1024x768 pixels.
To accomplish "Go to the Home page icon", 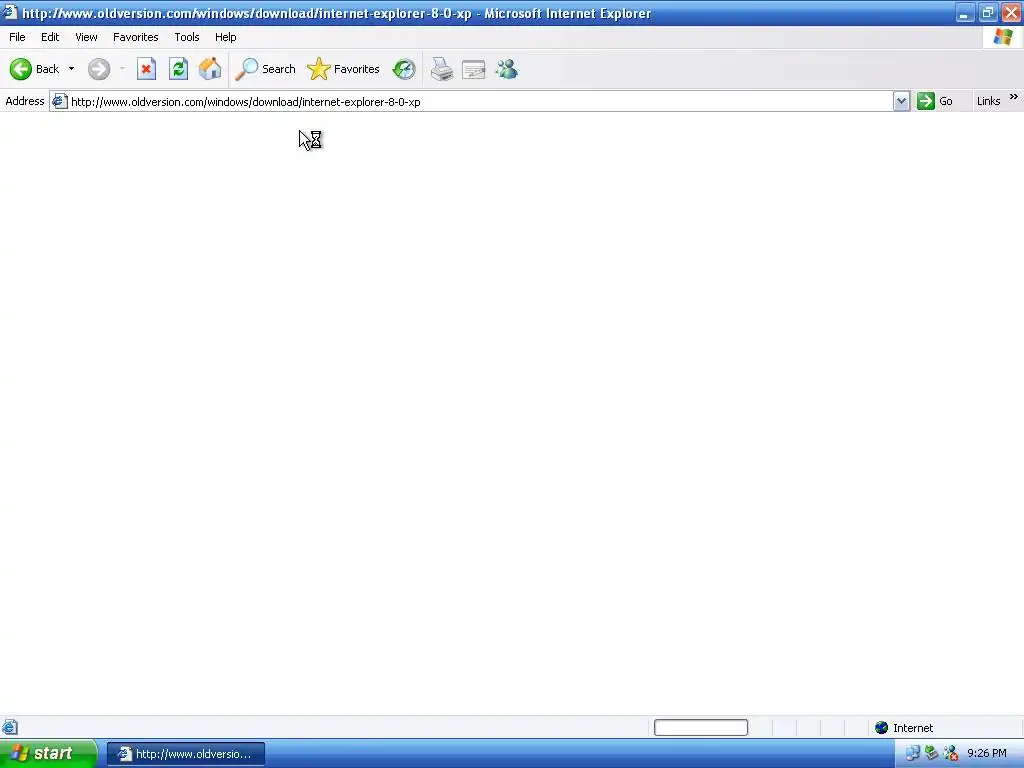I will point(210,69).
